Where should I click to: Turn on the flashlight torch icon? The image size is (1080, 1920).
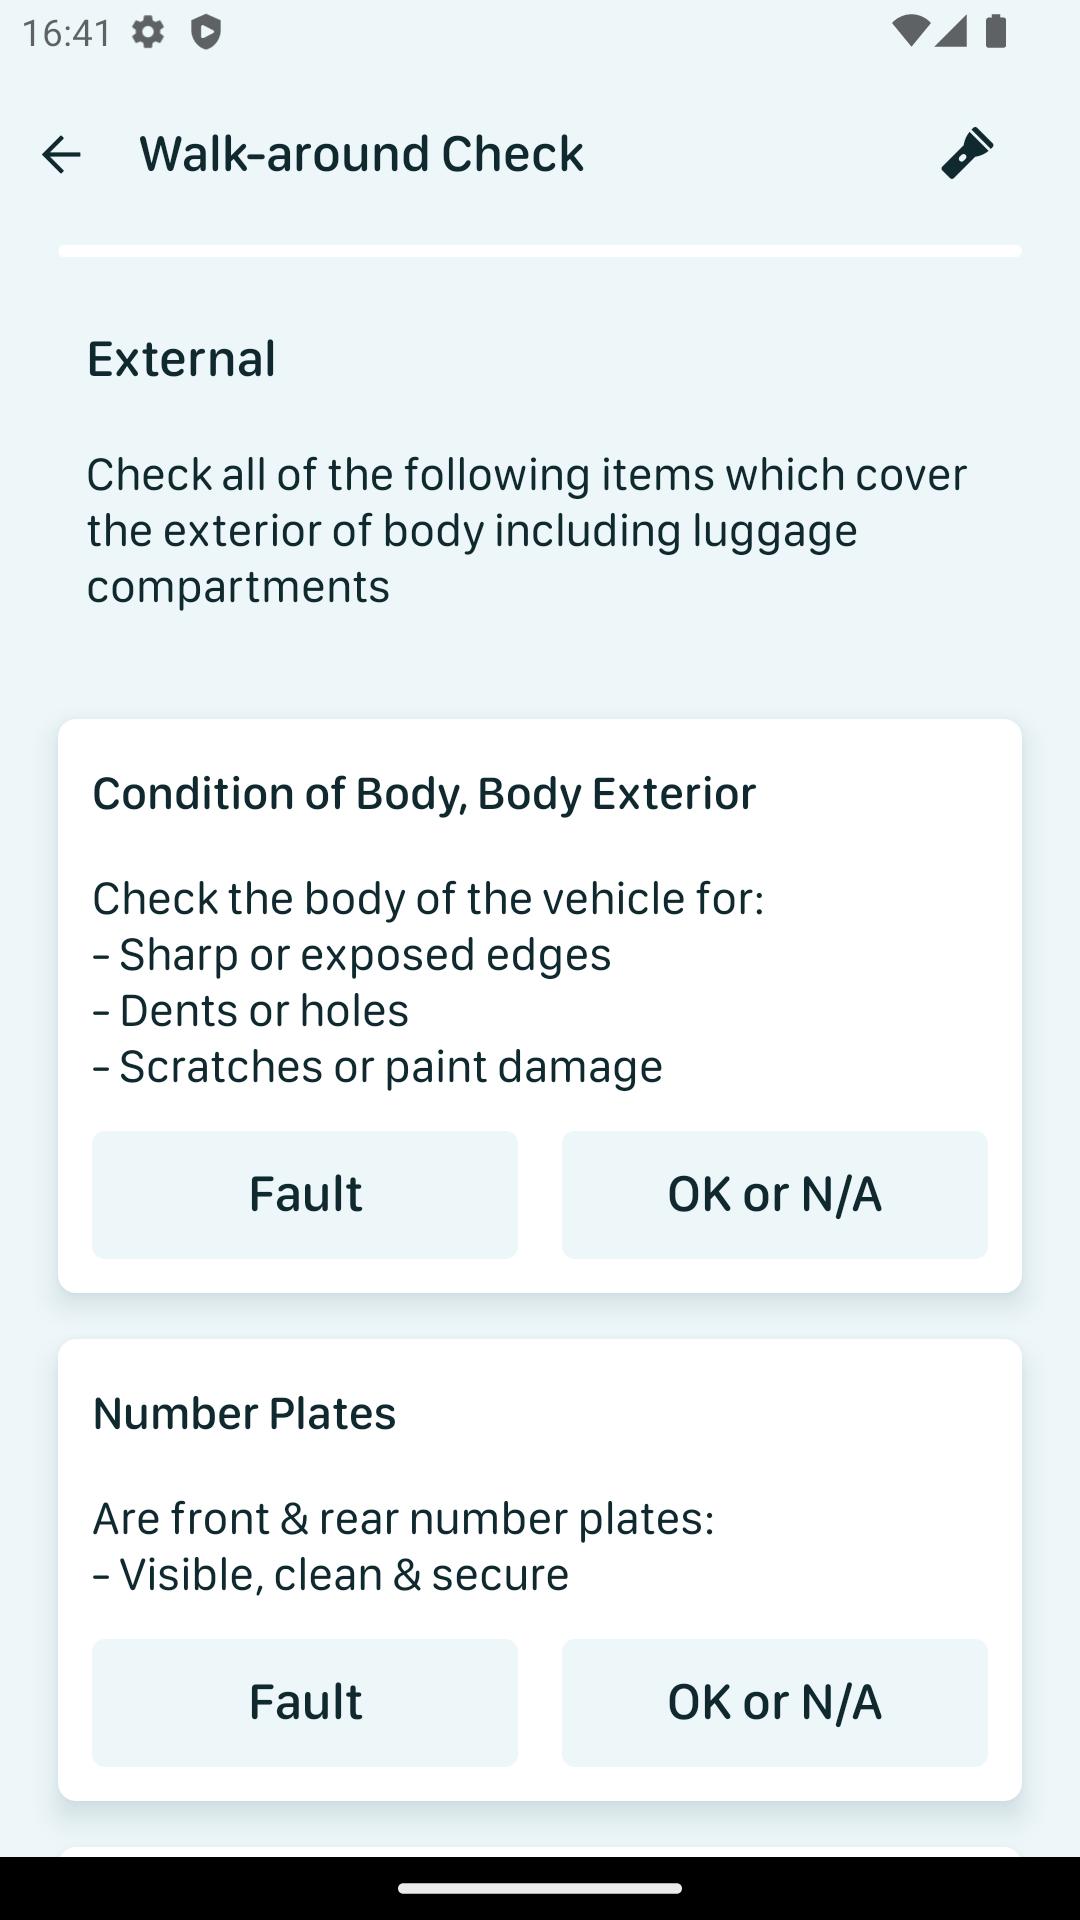(967, 154)
